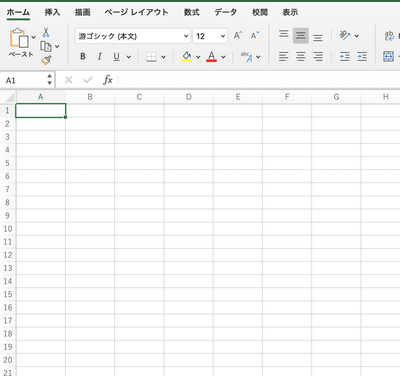Open text orientation dropdown arrow

(357, 36)
